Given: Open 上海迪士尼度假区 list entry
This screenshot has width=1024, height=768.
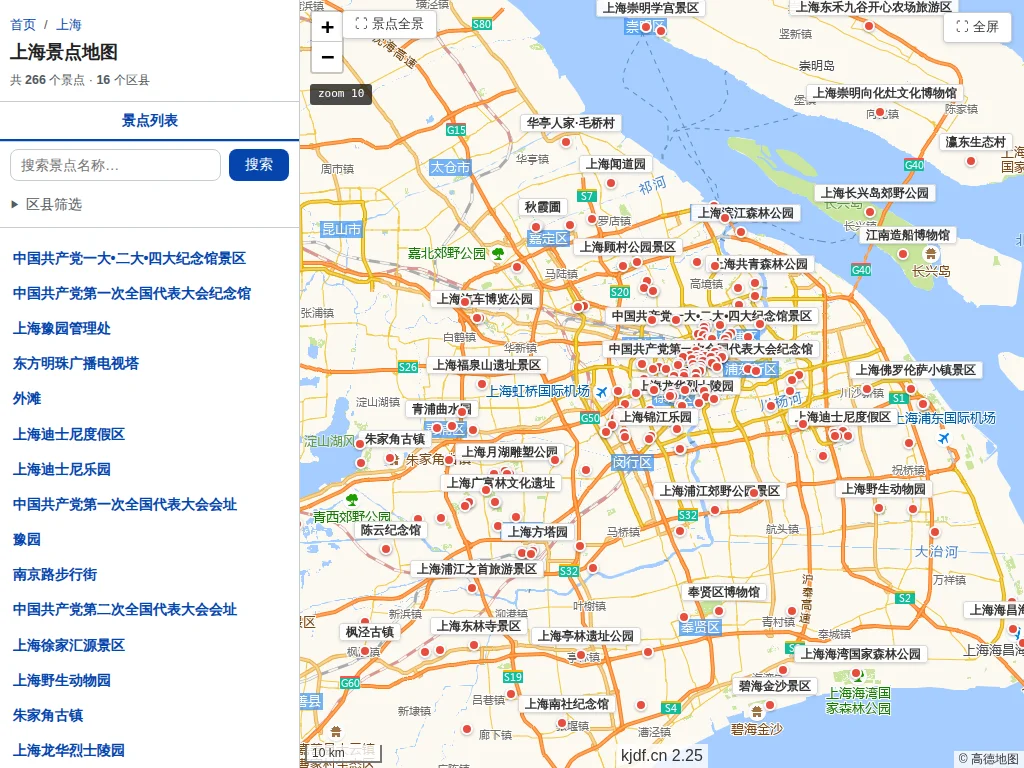Looking at the screenshot, I should point(69,434).
